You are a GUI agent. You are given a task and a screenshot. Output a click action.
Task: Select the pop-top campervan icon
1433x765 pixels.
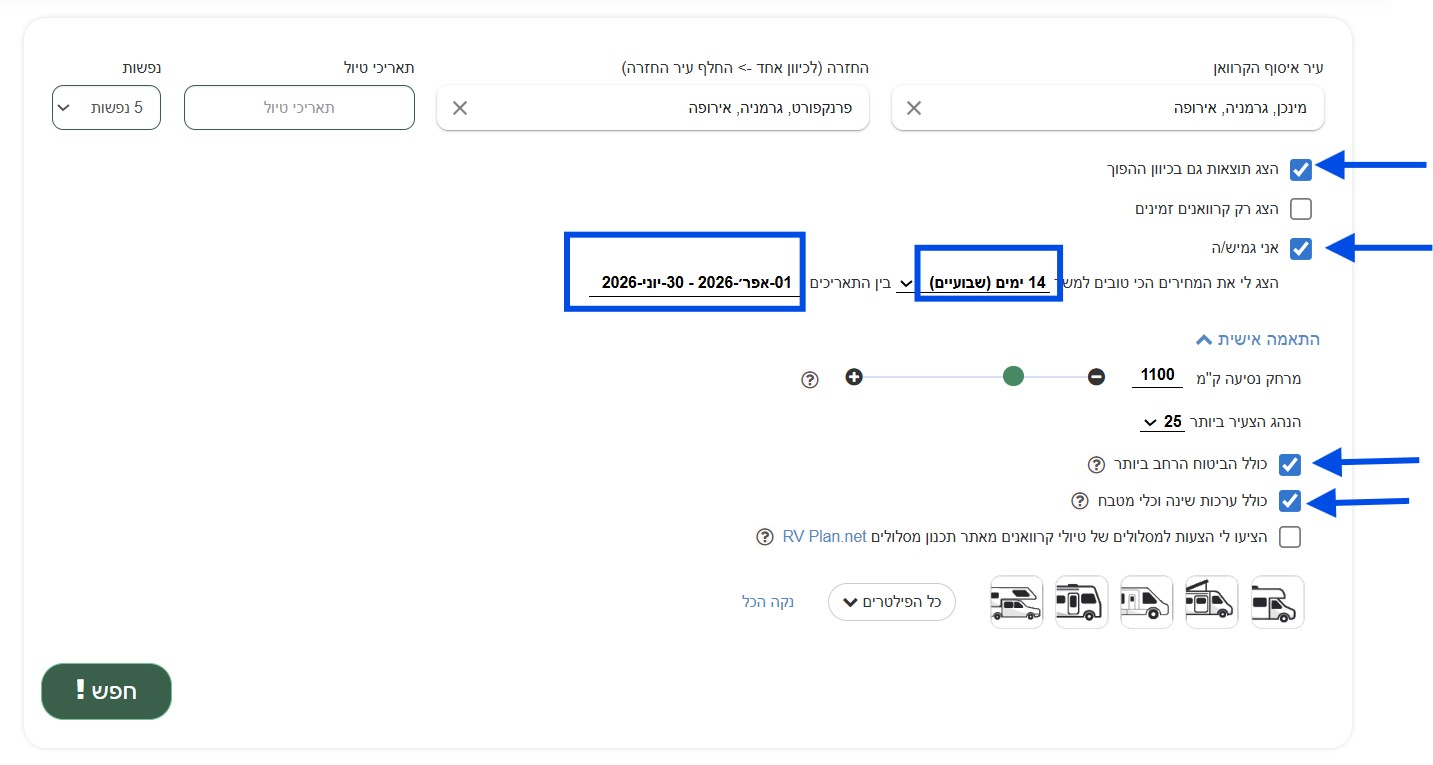(1211, 602)
